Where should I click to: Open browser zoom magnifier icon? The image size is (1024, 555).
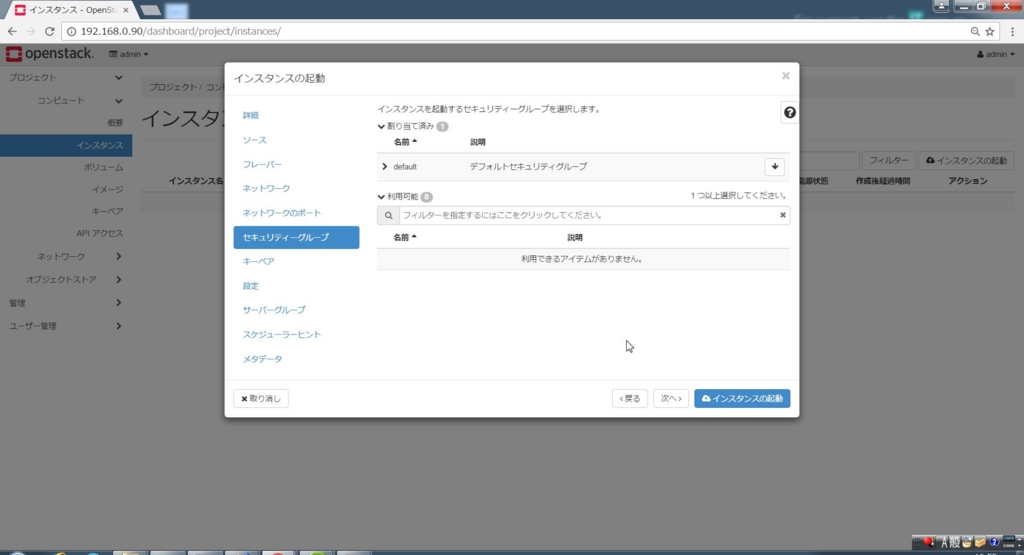point(975,31)
